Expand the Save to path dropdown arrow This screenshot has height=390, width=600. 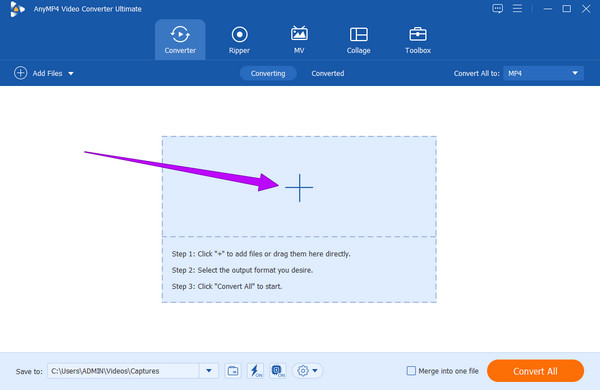coord(209,370)
